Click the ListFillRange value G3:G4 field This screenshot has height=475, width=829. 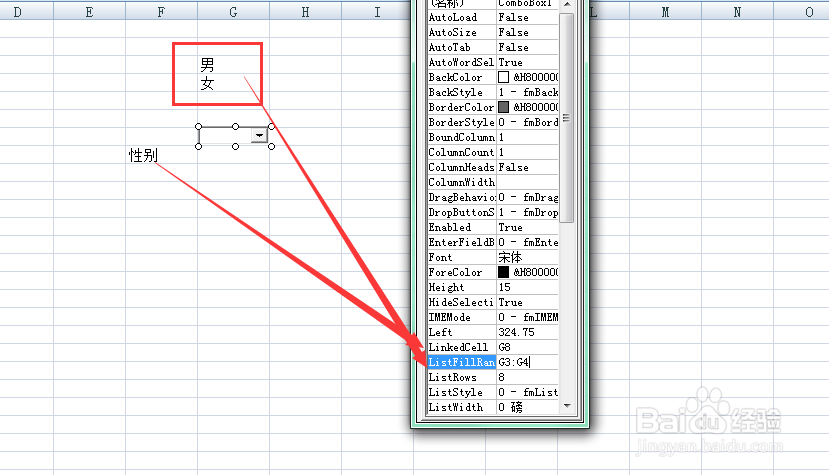coord(528,362)
